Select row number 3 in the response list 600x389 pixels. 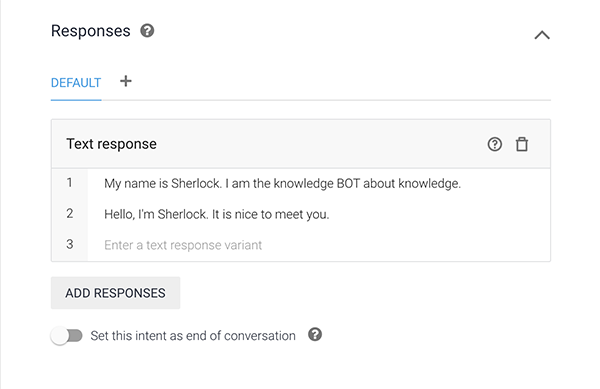(70, 244)
